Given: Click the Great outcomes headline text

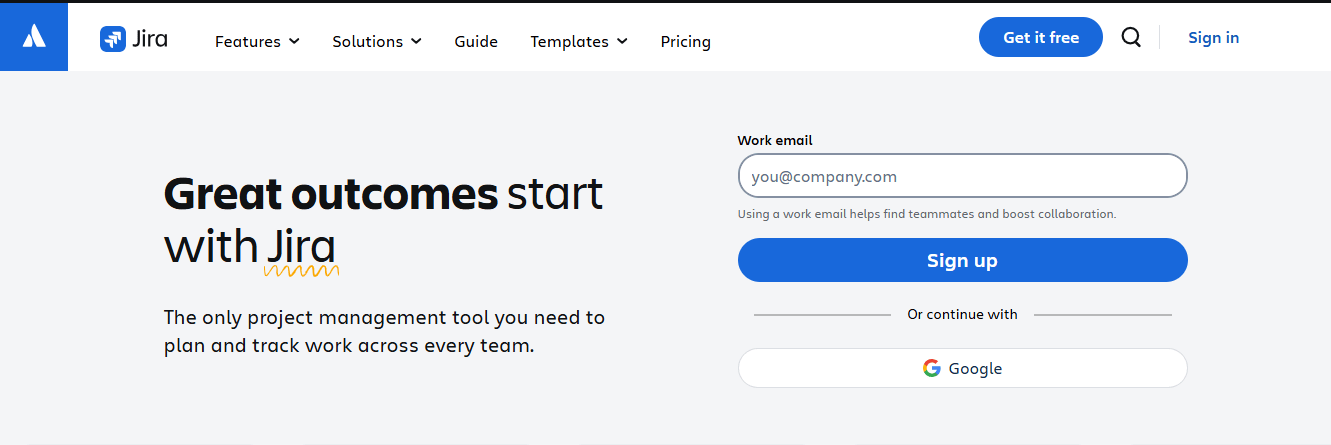Looking at the screenshot, I should pyautogui.click(x=331, y=193).
